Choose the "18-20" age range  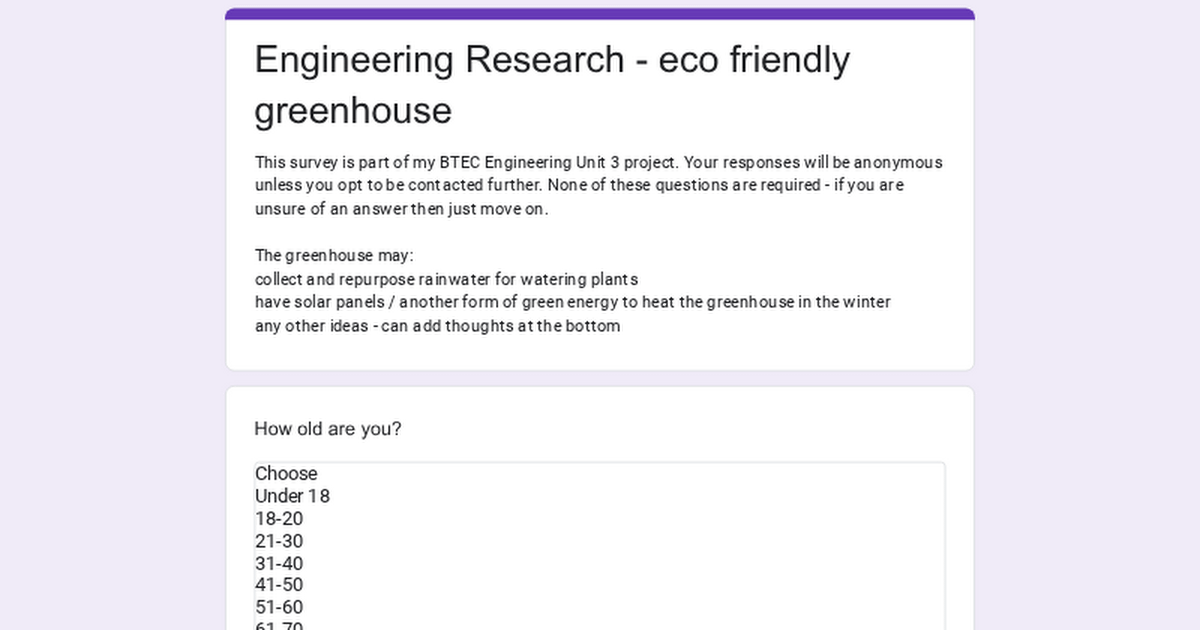(279, 519)
